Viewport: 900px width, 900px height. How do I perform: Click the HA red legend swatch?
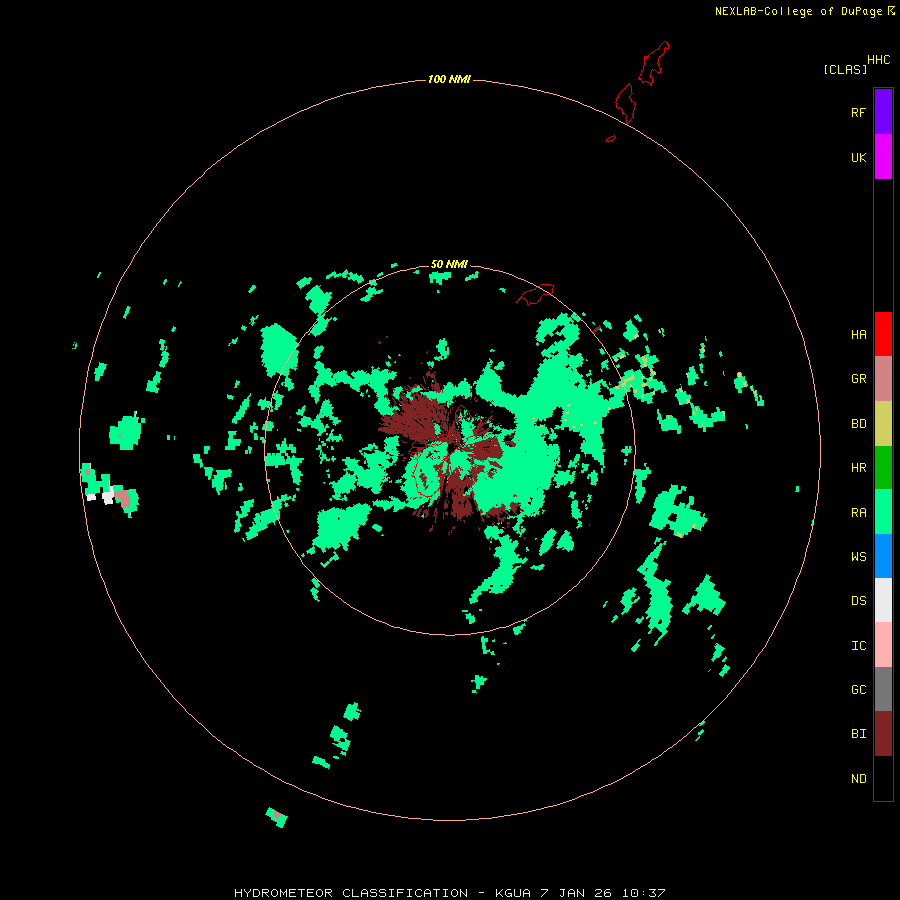click(x=883, y=334)
